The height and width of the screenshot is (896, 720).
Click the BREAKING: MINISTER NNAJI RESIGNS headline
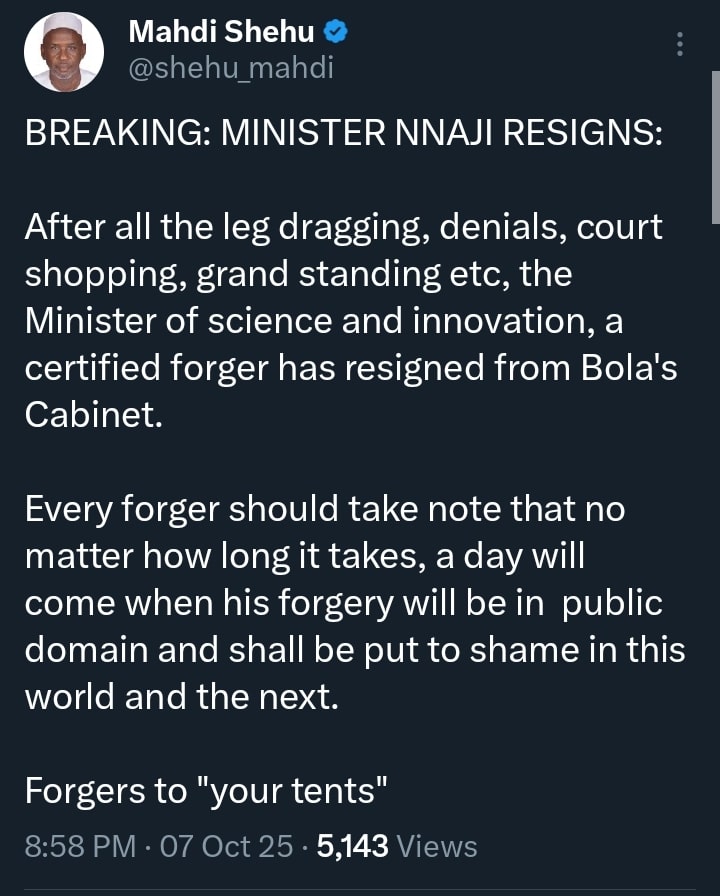click(x=342, y=137)
